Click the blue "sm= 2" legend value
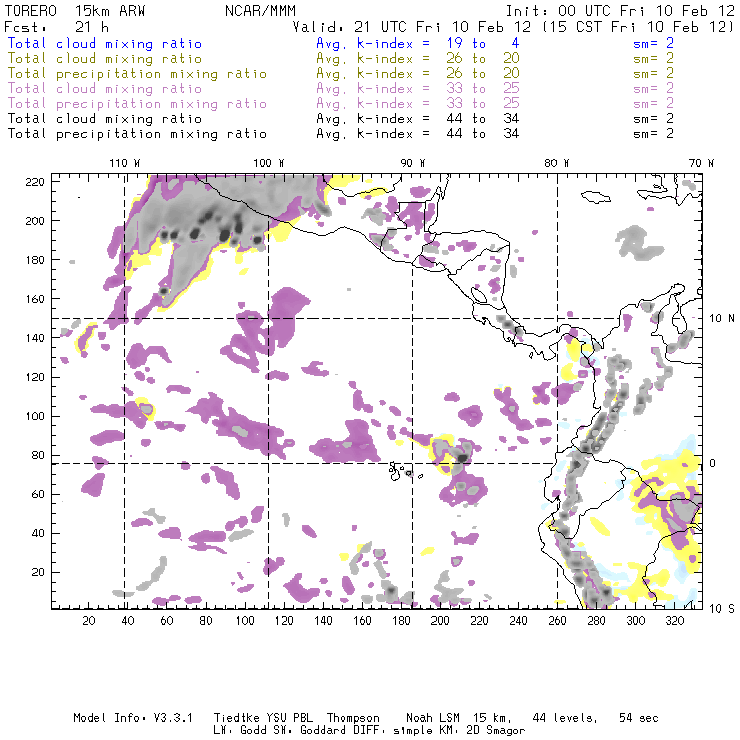The height and width of the screenshot is (740, 740). point(654,43)
